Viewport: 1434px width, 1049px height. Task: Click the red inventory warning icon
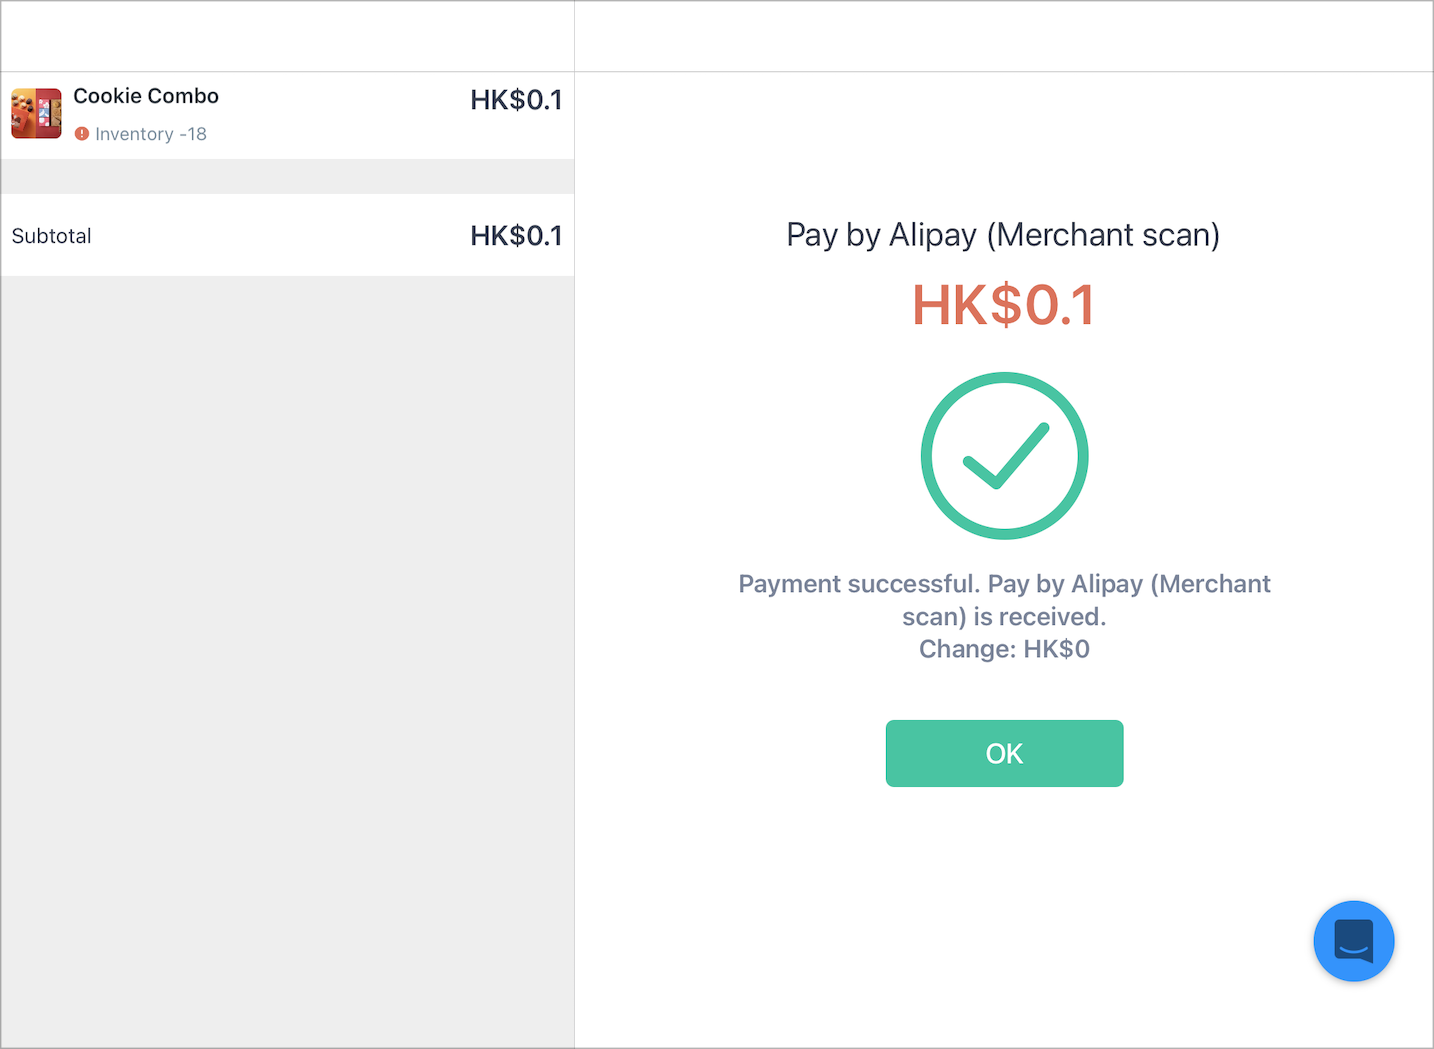click(82, 134)
